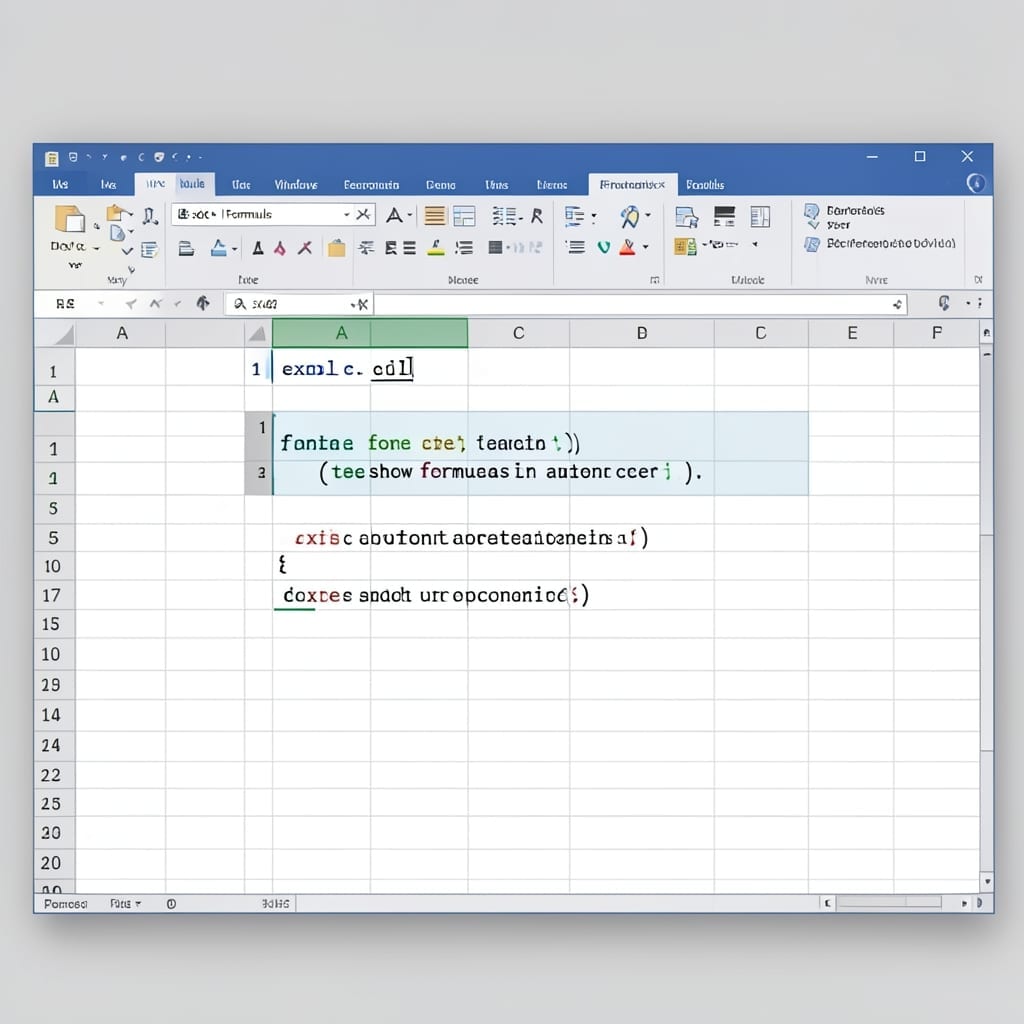1024x1024 pixels.
Task: Click the copy icon above the document icon
Action: [x=117, y=213]
